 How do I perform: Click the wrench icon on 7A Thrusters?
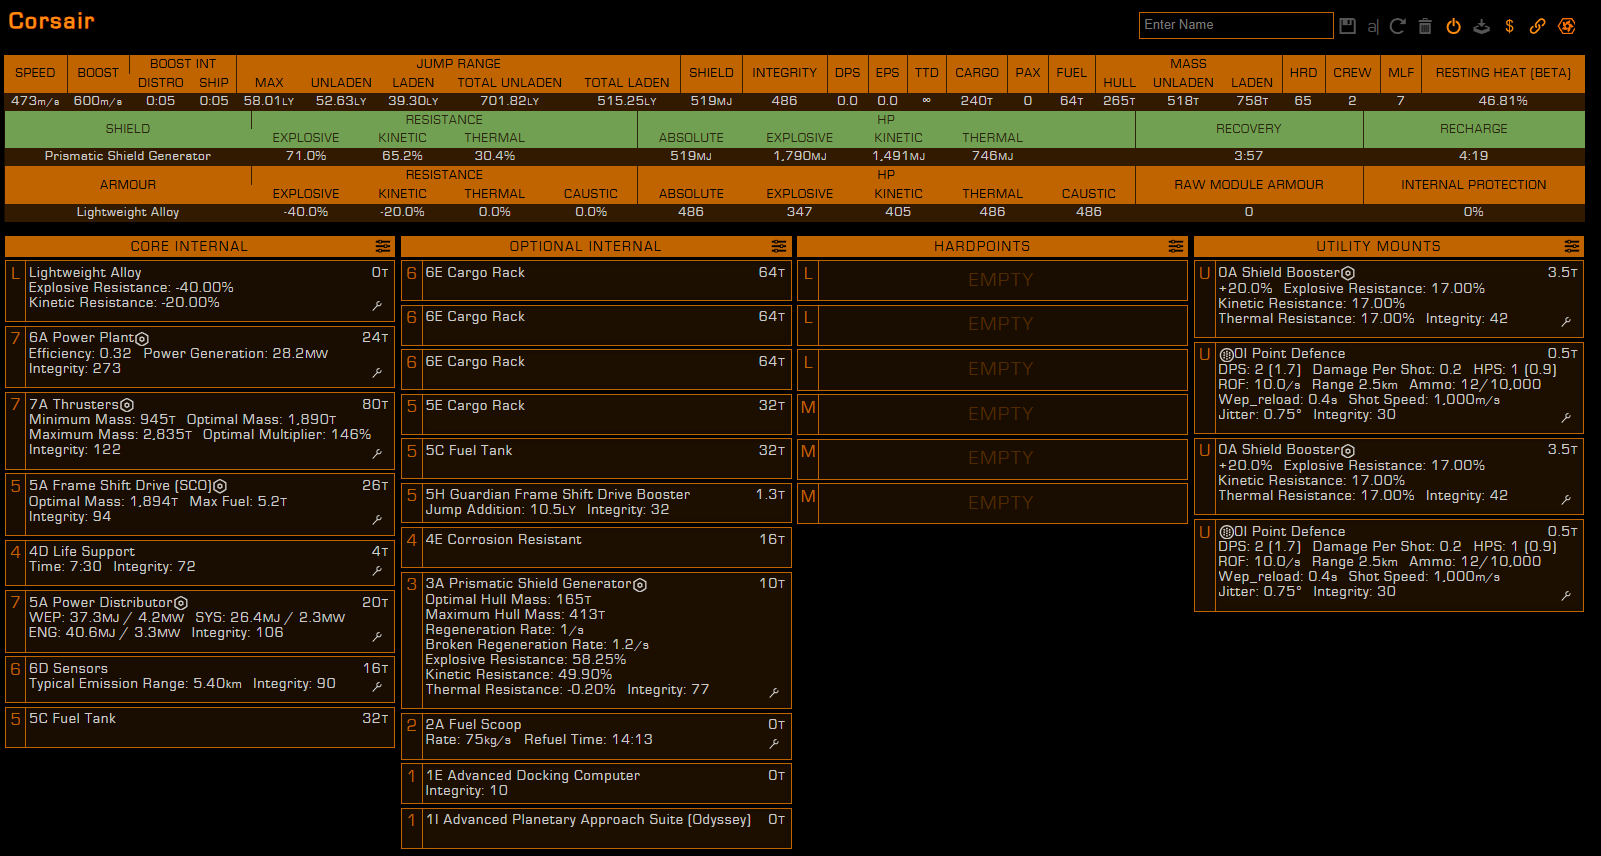click(x=377, y=453)
